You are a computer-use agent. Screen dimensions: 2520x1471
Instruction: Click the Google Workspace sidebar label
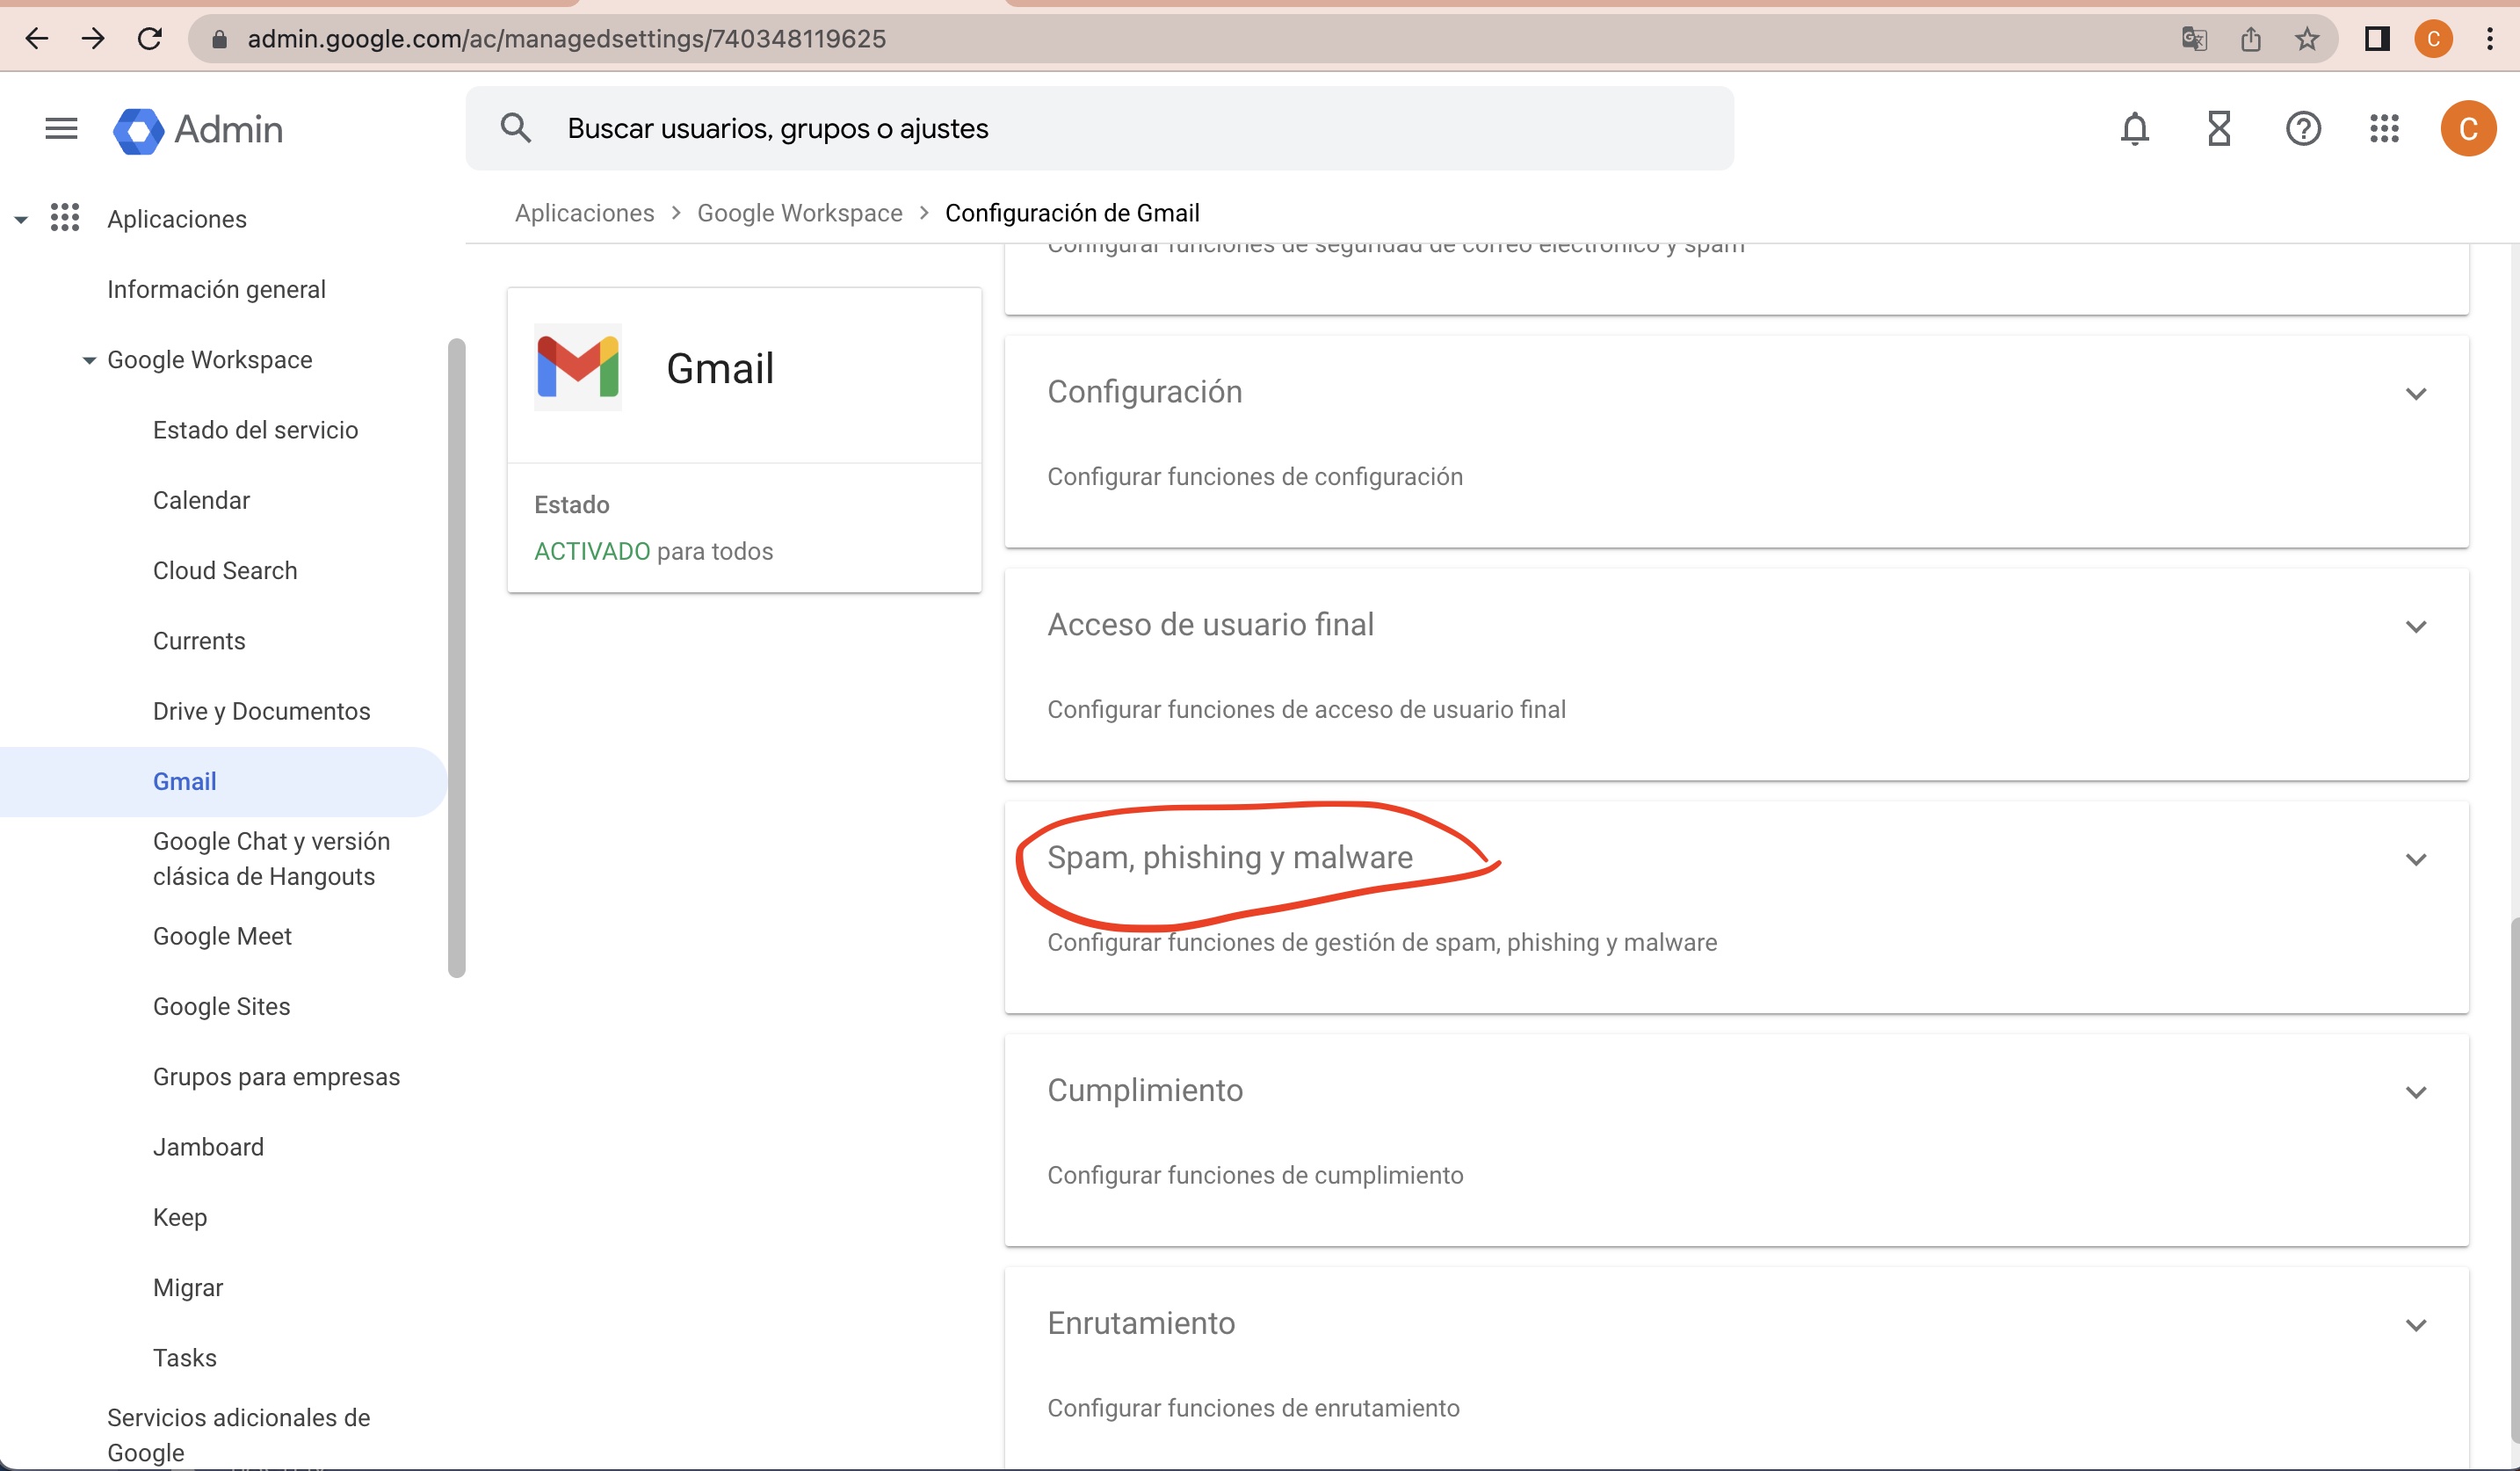[x=210, y=360]
